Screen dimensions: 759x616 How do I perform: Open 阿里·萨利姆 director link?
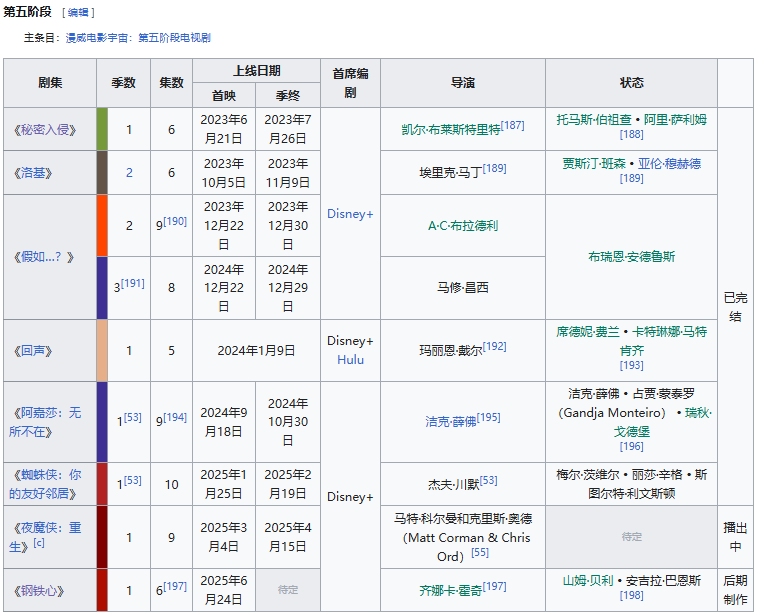click(675, 120)
